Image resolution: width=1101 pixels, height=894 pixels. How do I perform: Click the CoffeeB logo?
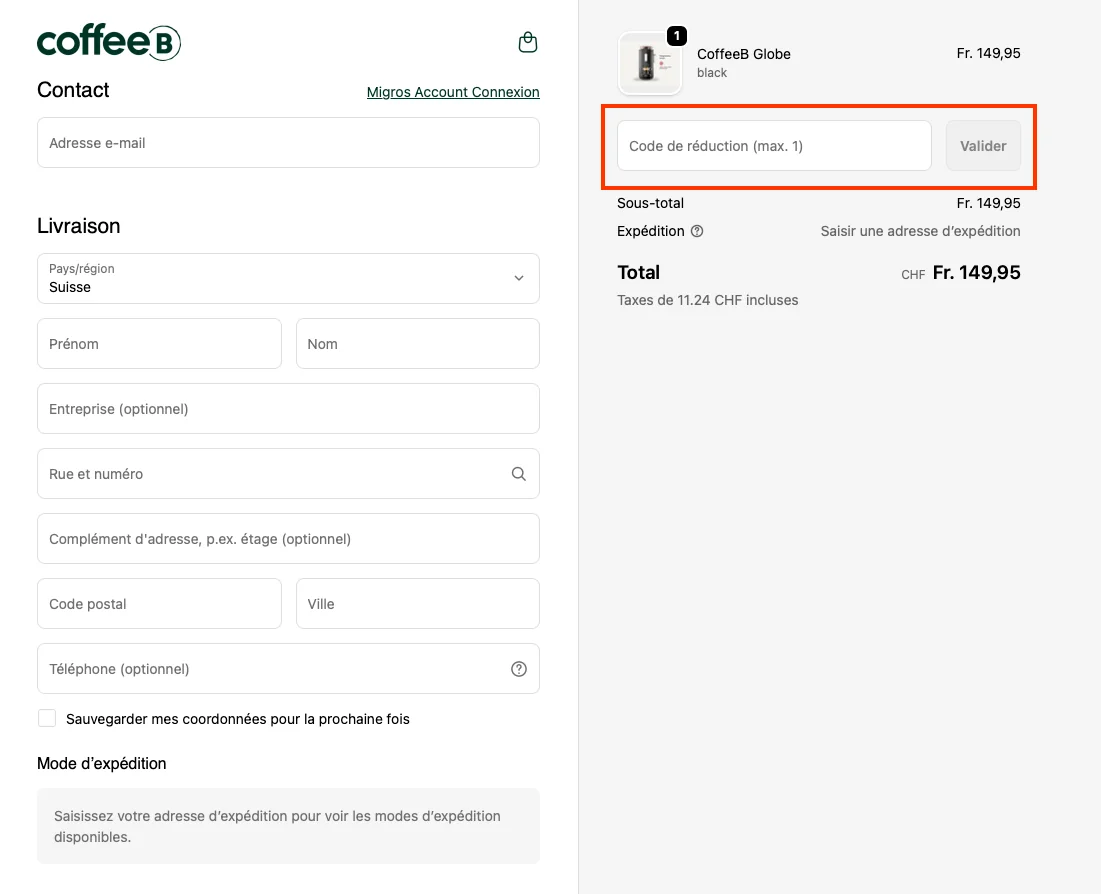[x=108, y=42]
